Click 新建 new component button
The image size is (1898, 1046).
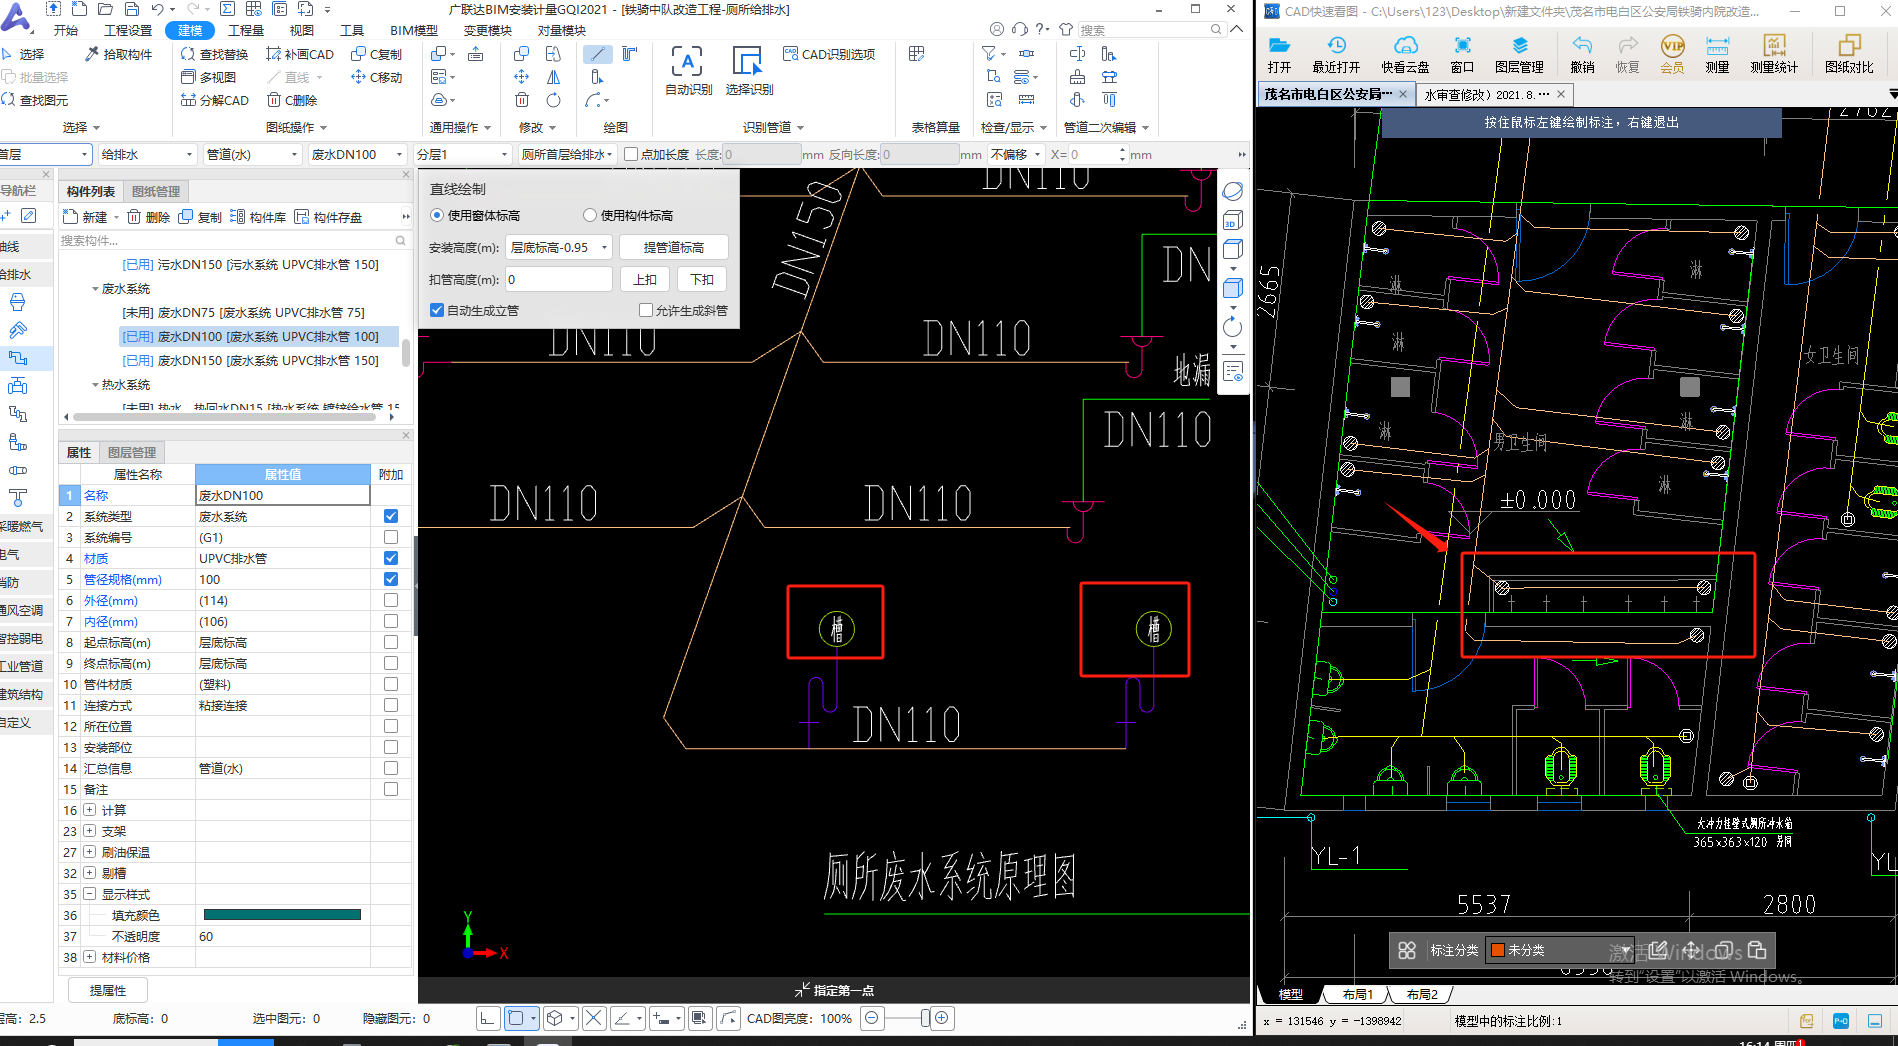[85, 217]
